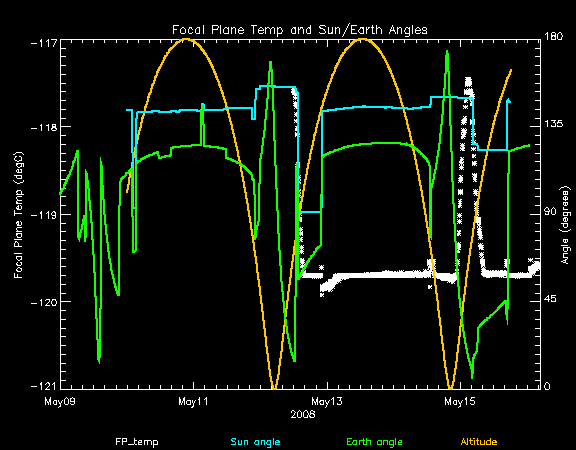Viewport: 576px width, 450px height.
Task: Click the chart title Focal Plane Temp and Sun/Earth Angles
Action: 300,30
